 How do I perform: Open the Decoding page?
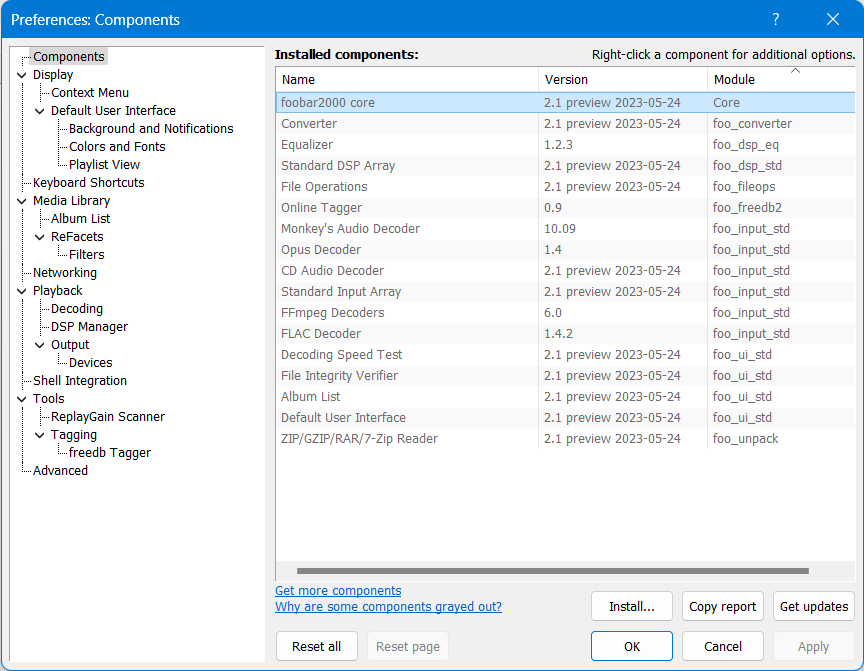(x=77, y=309)
